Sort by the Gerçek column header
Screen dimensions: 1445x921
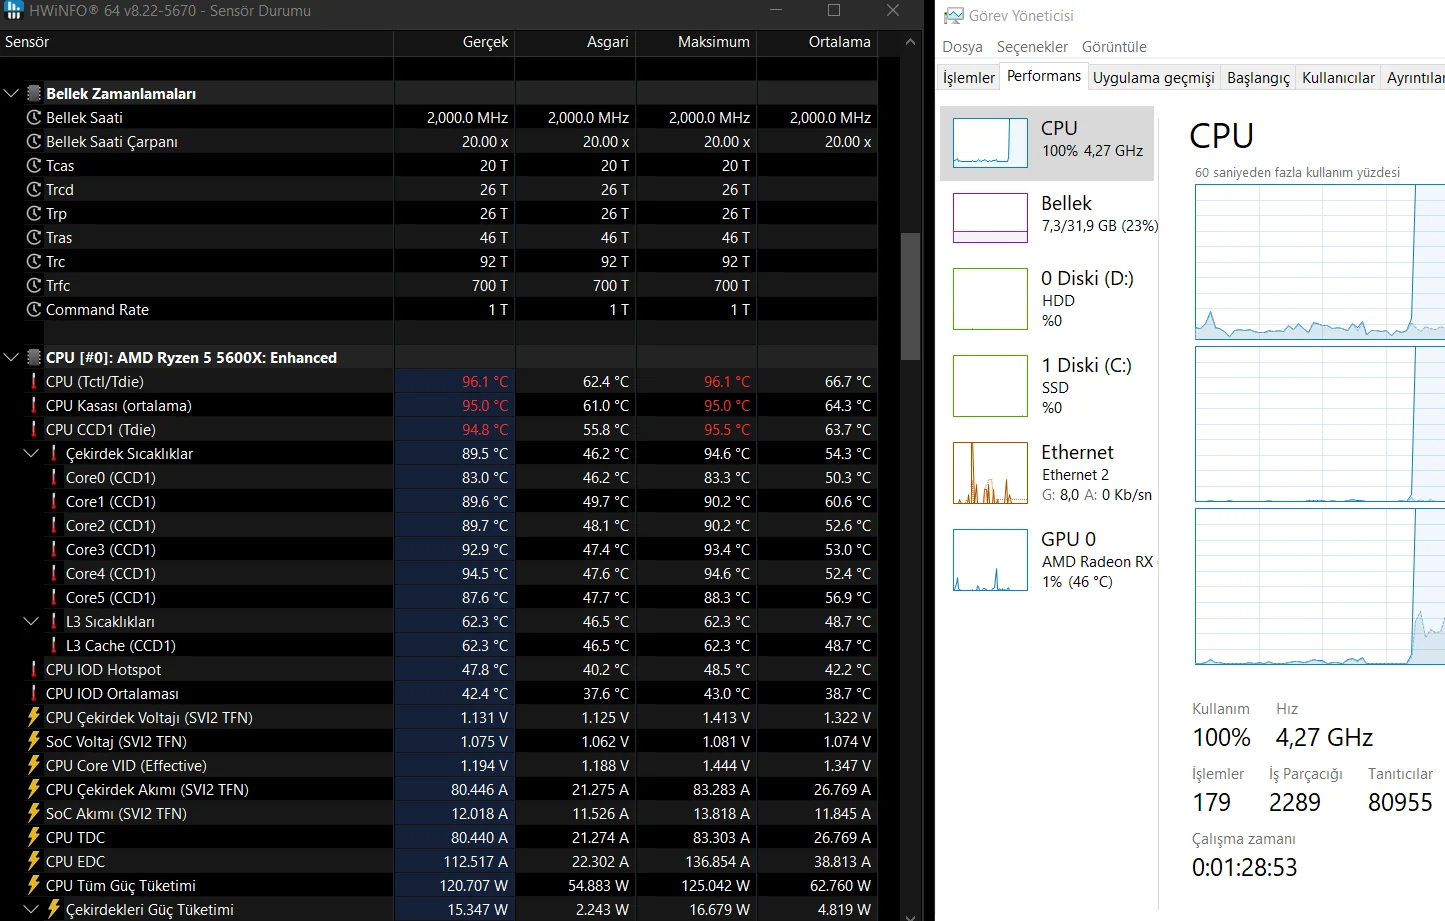454,42
